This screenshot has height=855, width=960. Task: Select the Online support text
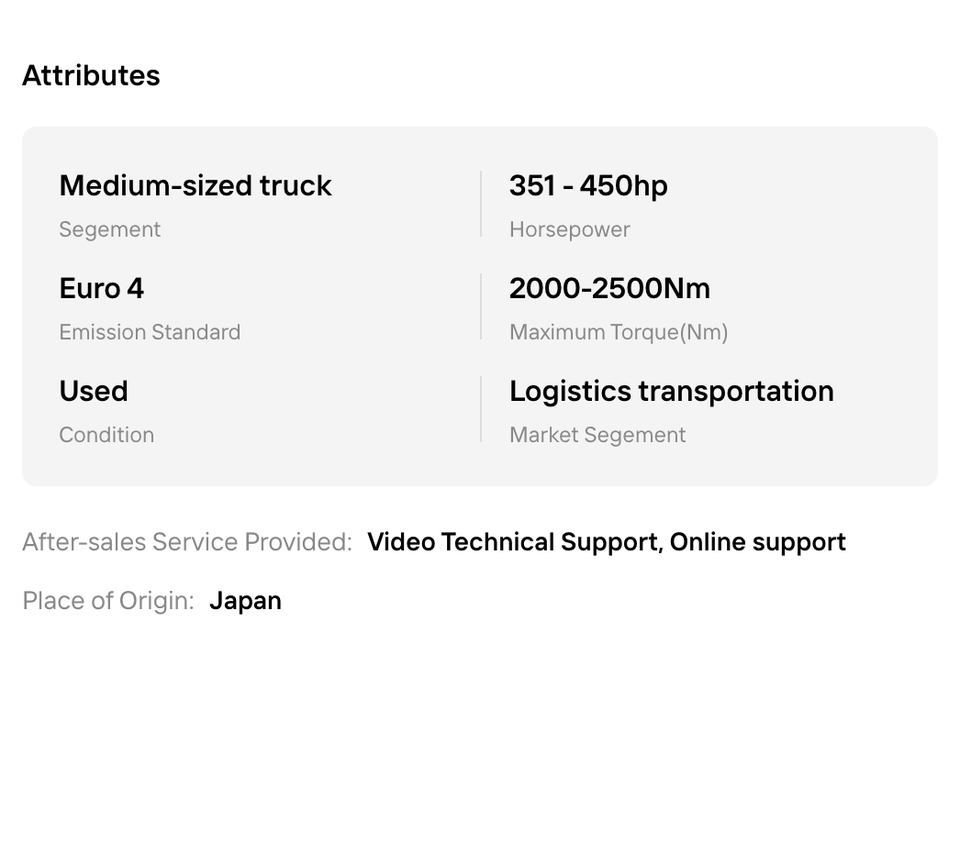point(757,542)
